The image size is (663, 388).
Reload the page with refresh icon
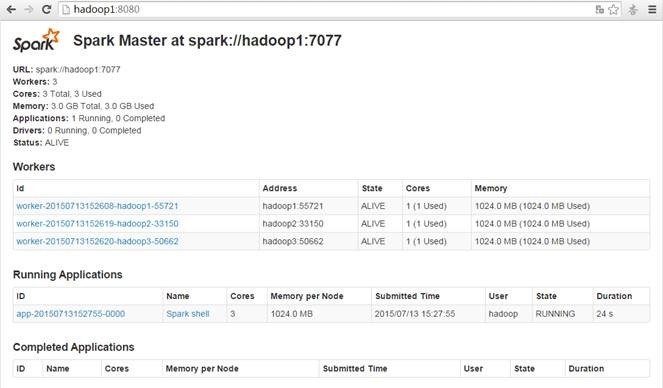tap(46, 9)
